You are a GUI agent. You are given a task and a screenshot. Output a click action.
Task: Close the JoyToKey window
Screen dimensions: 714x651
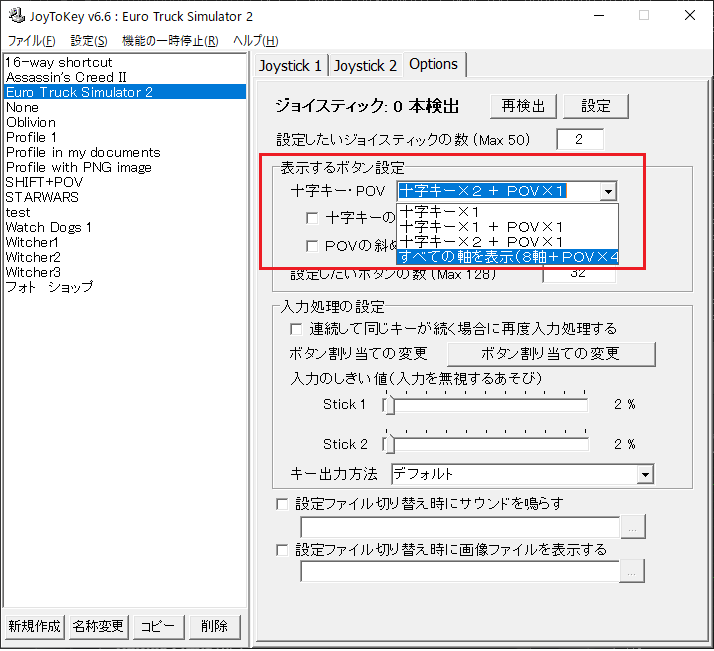tap(690, 15)
